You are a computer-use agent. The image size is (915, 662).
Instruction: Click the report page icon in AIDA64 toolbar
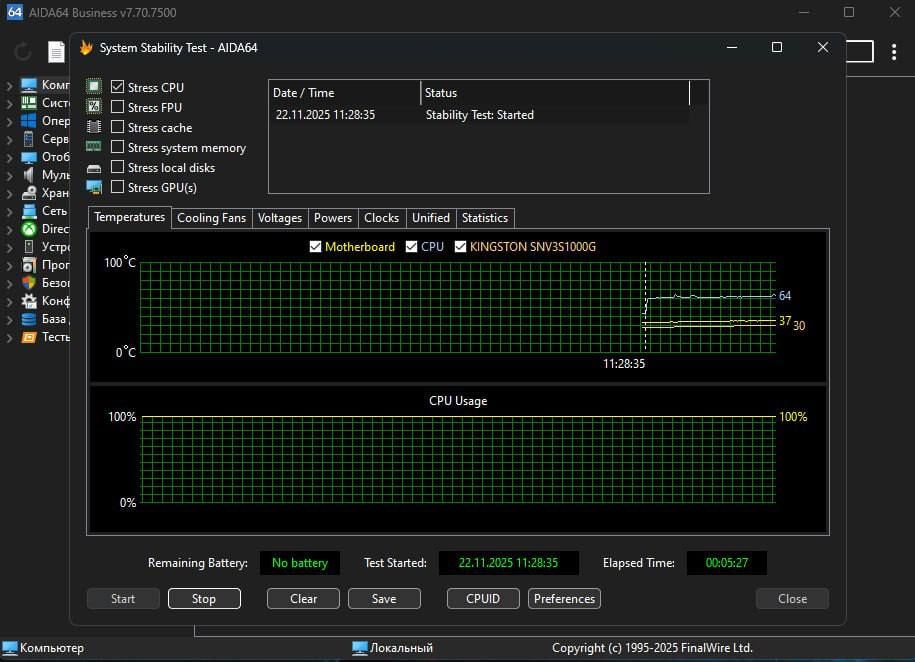pyautogui.click(x=56, y=51)
